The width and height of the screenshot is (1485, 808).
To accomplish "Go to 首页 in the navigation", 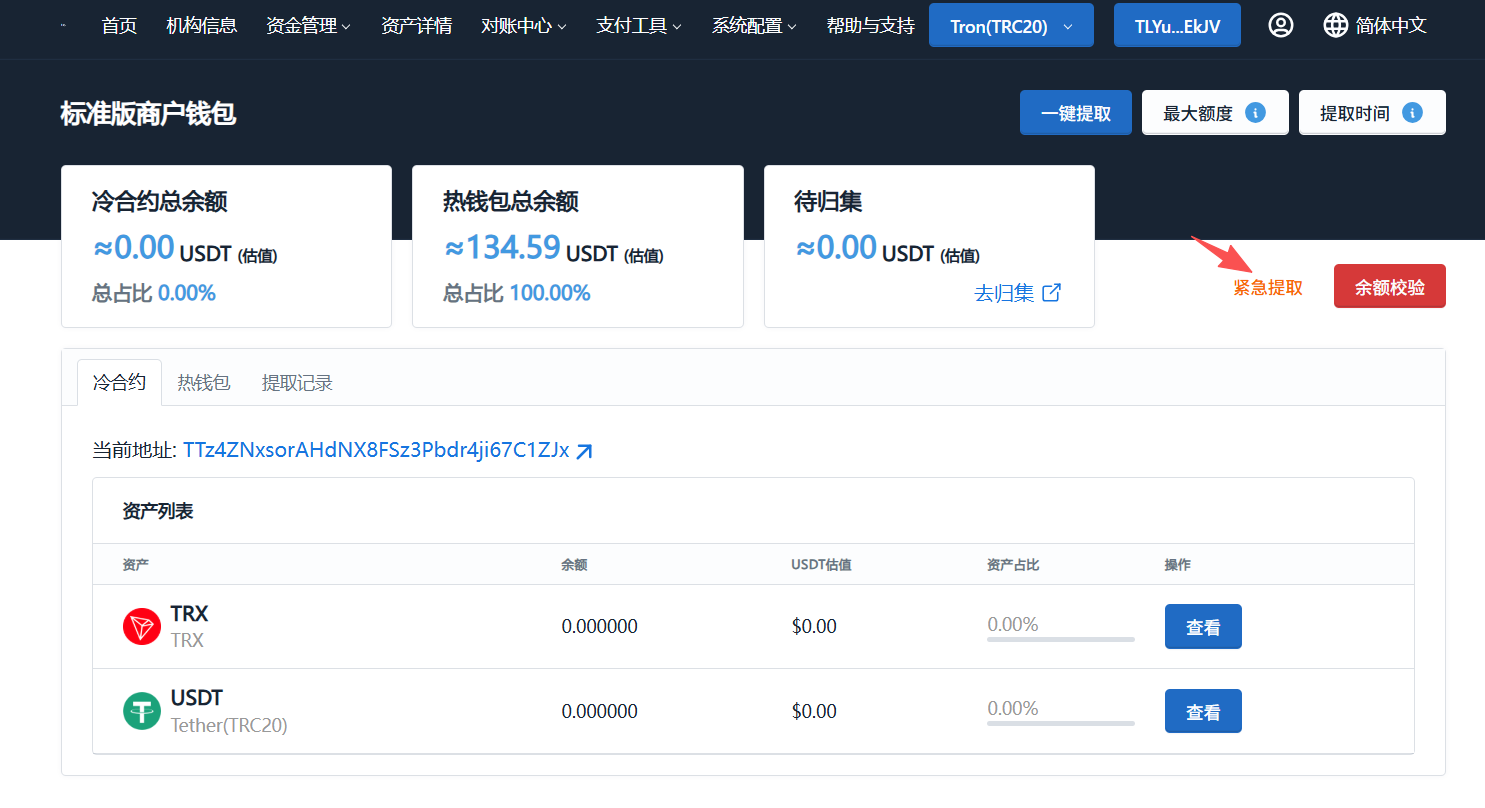I will click(119, 26).
